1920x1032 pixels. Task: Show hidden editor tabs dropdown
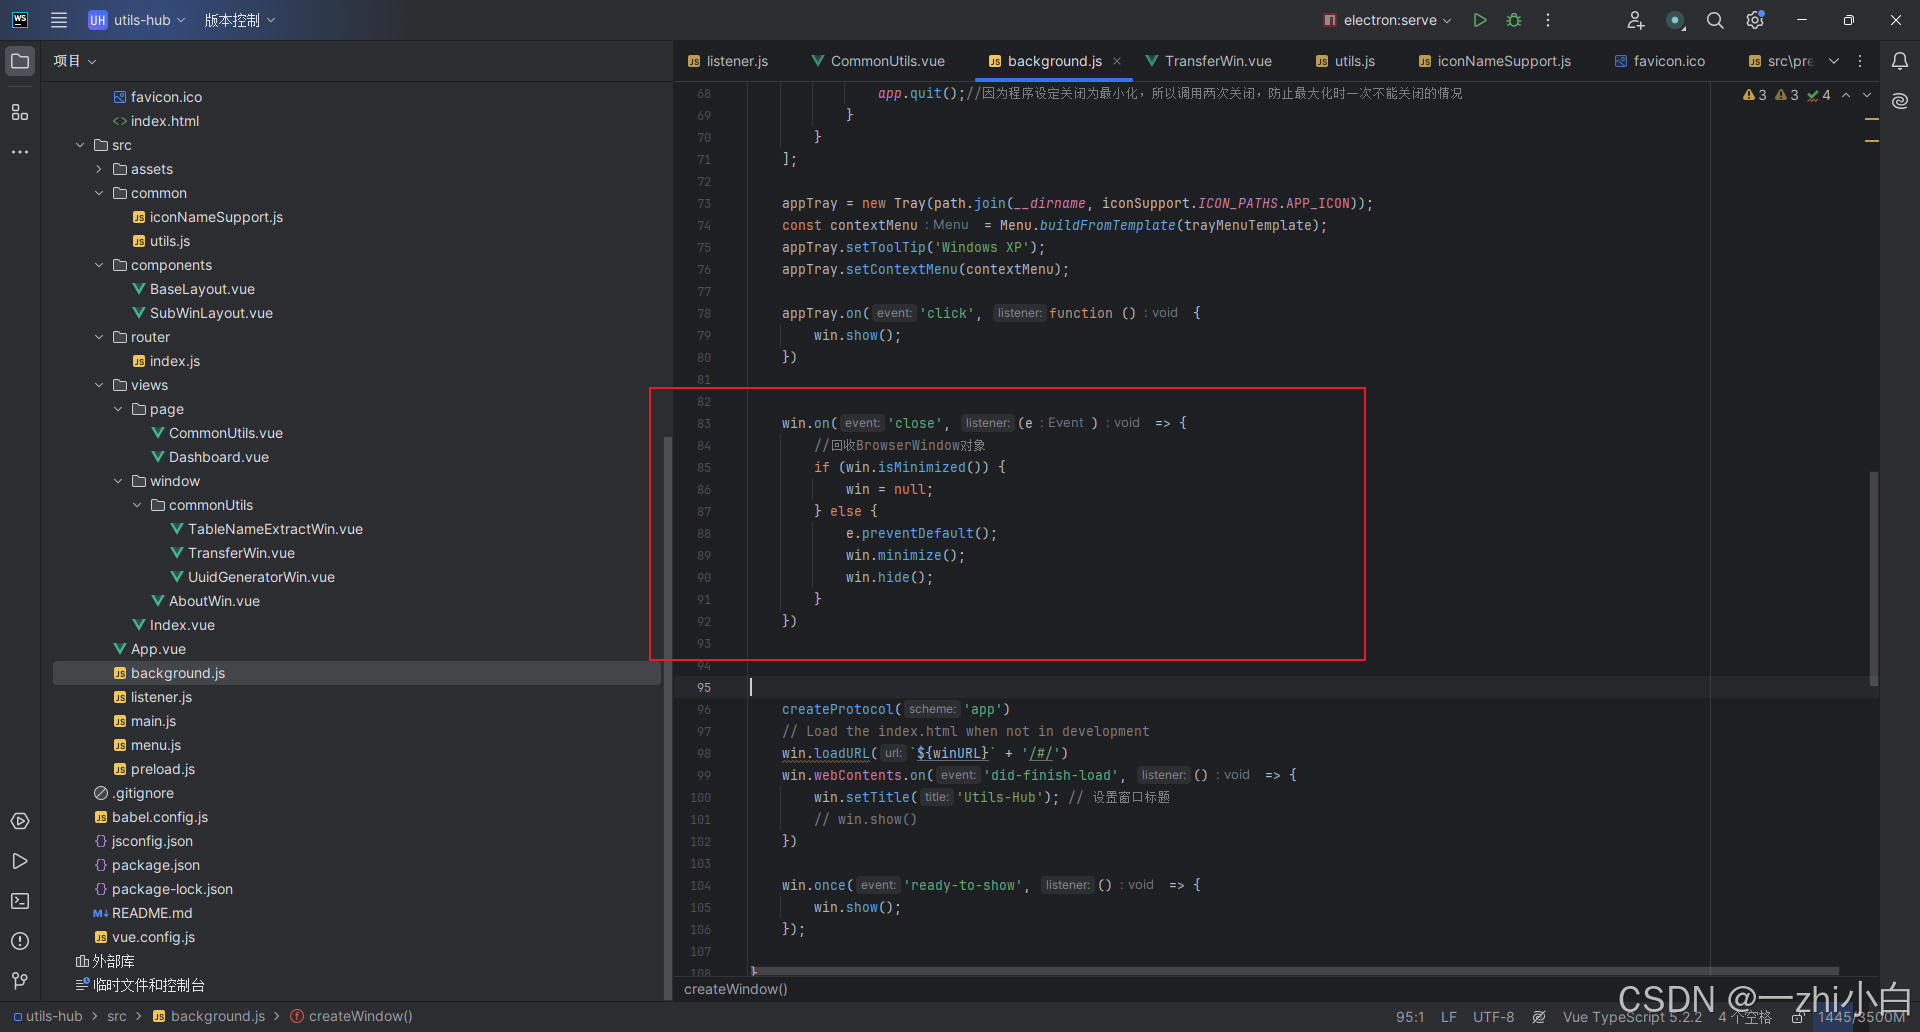click(1834, 61)
